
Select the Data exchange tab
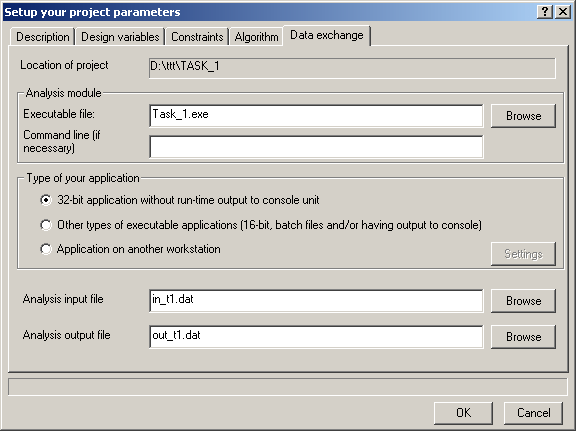click(327, 35)
